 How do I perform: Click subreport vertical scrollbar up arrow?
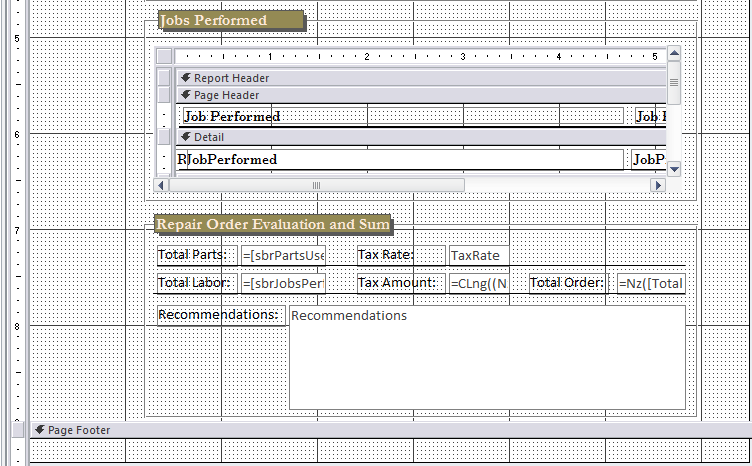click(674, 53)
